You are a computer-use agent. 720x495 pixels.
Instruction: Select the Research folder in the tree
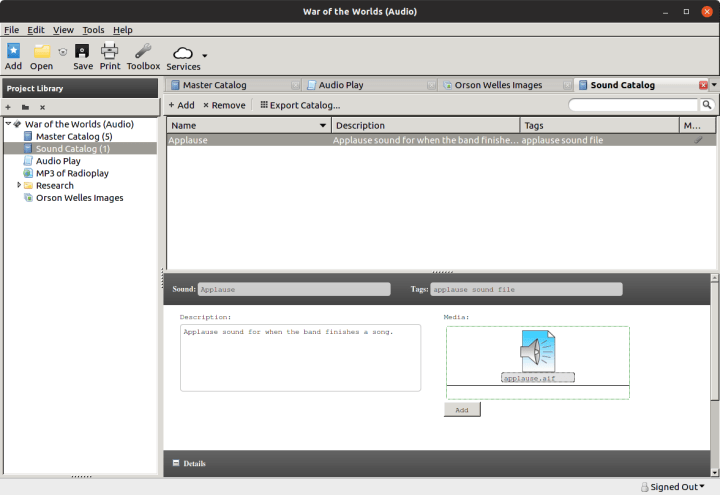click(x=55, y=186)
